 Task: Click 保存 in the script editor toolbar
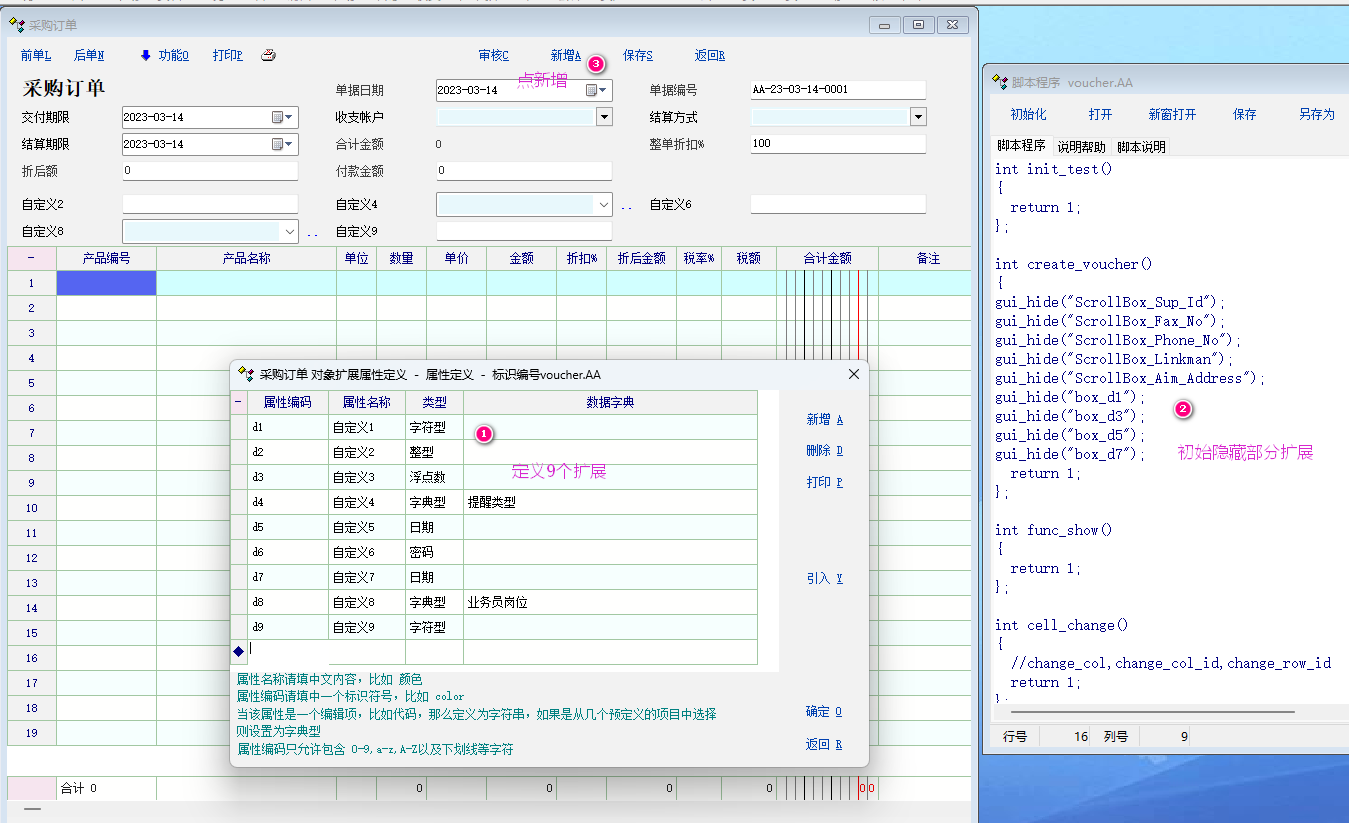tap(1244, 115)
